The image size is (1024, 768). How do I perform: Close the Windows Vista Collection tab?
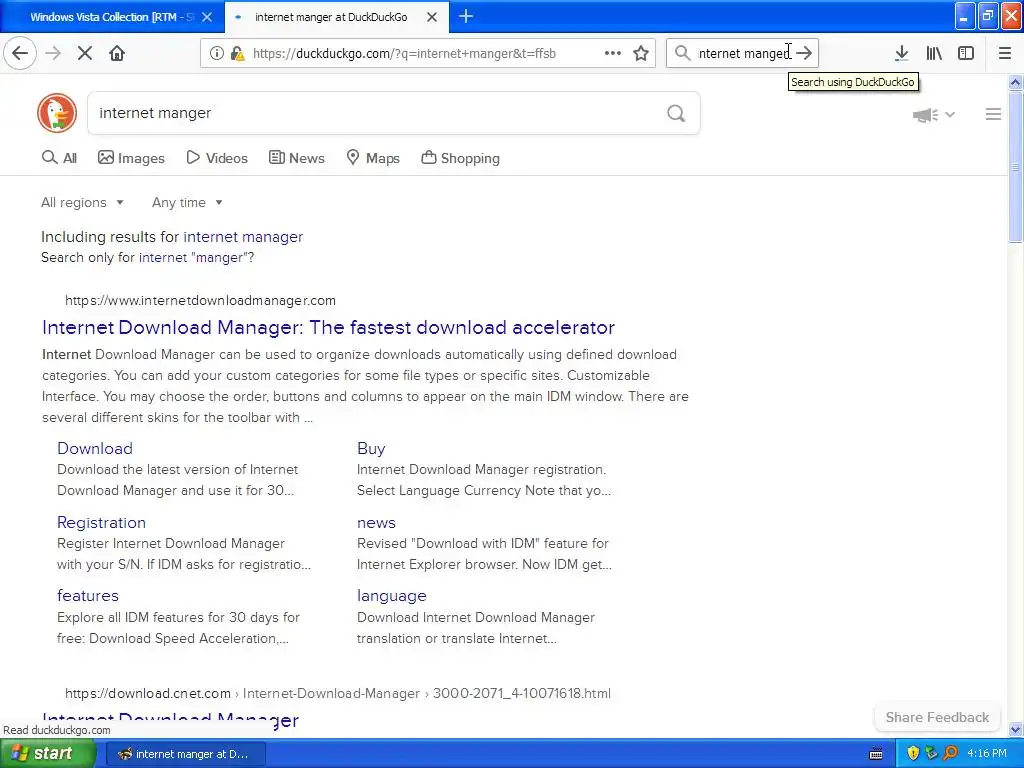tap(207, 17)
